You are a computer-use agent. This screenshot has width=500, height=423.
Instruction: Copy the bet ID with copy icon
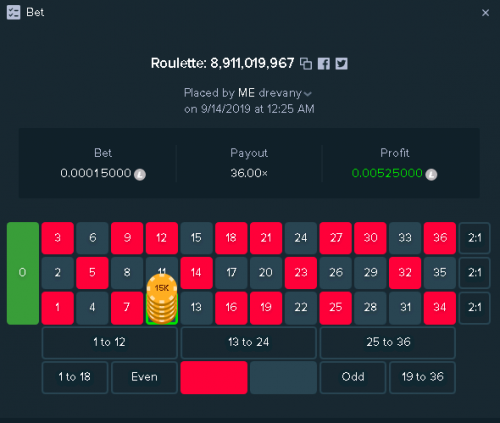[x=306, y=63]
